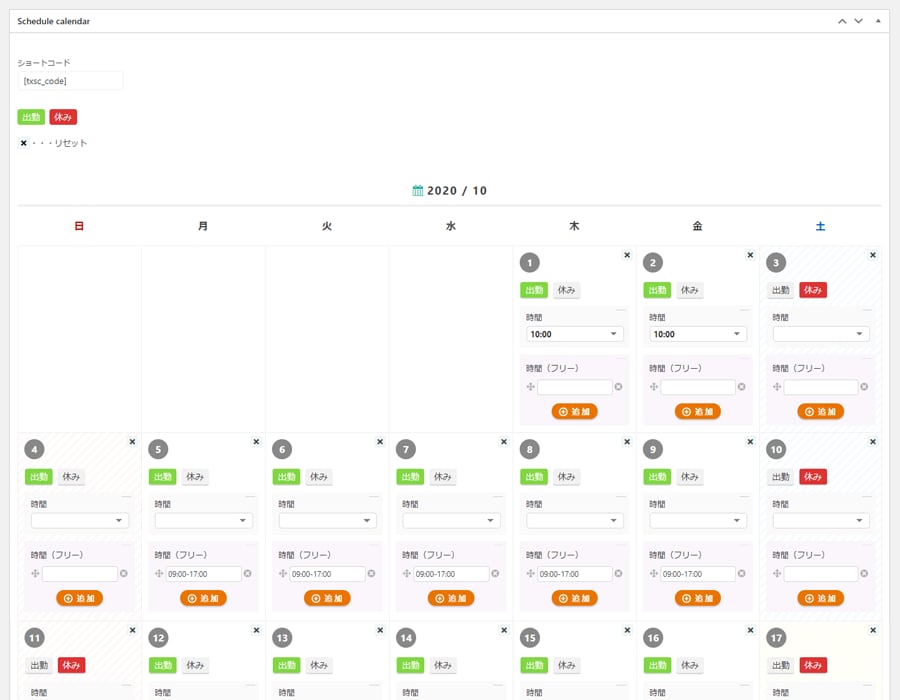Viewport: 900px width, 700px height.
Task: Reset day 7 with the X icon
Action: pos(503,442)
